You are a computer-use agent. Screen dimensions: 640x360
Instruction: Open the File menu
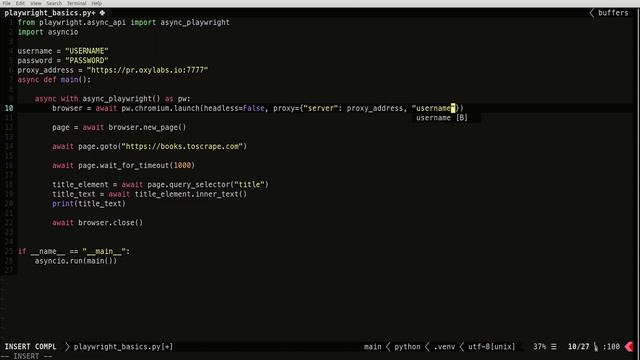(x=7, y=3)
